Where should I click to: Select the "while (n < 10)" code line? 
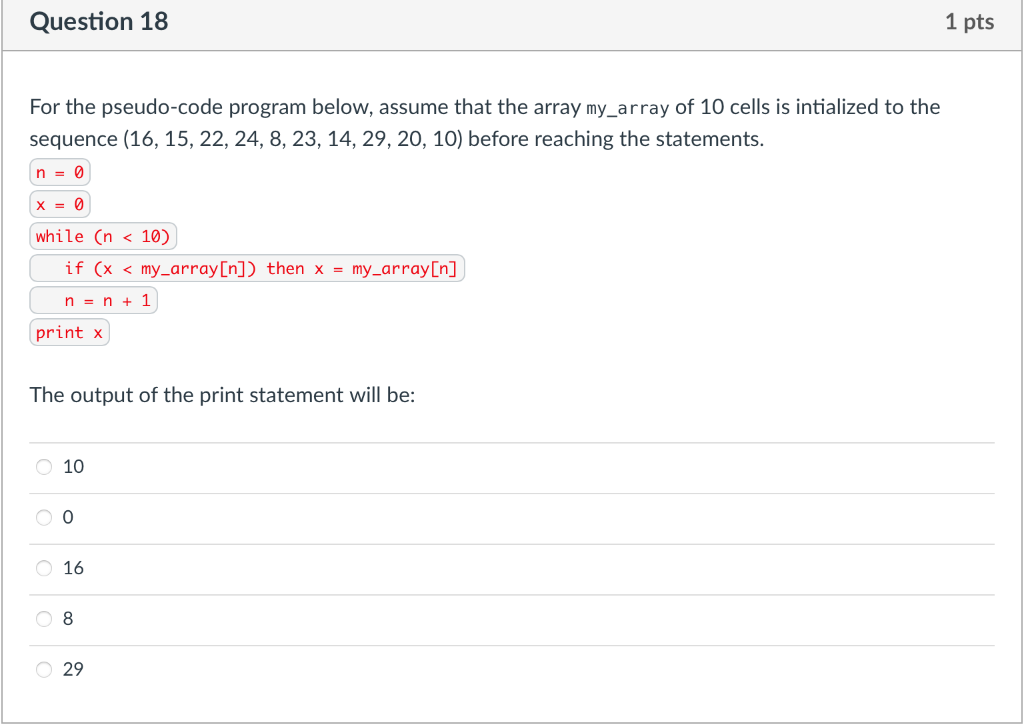[x=103, y=235]
